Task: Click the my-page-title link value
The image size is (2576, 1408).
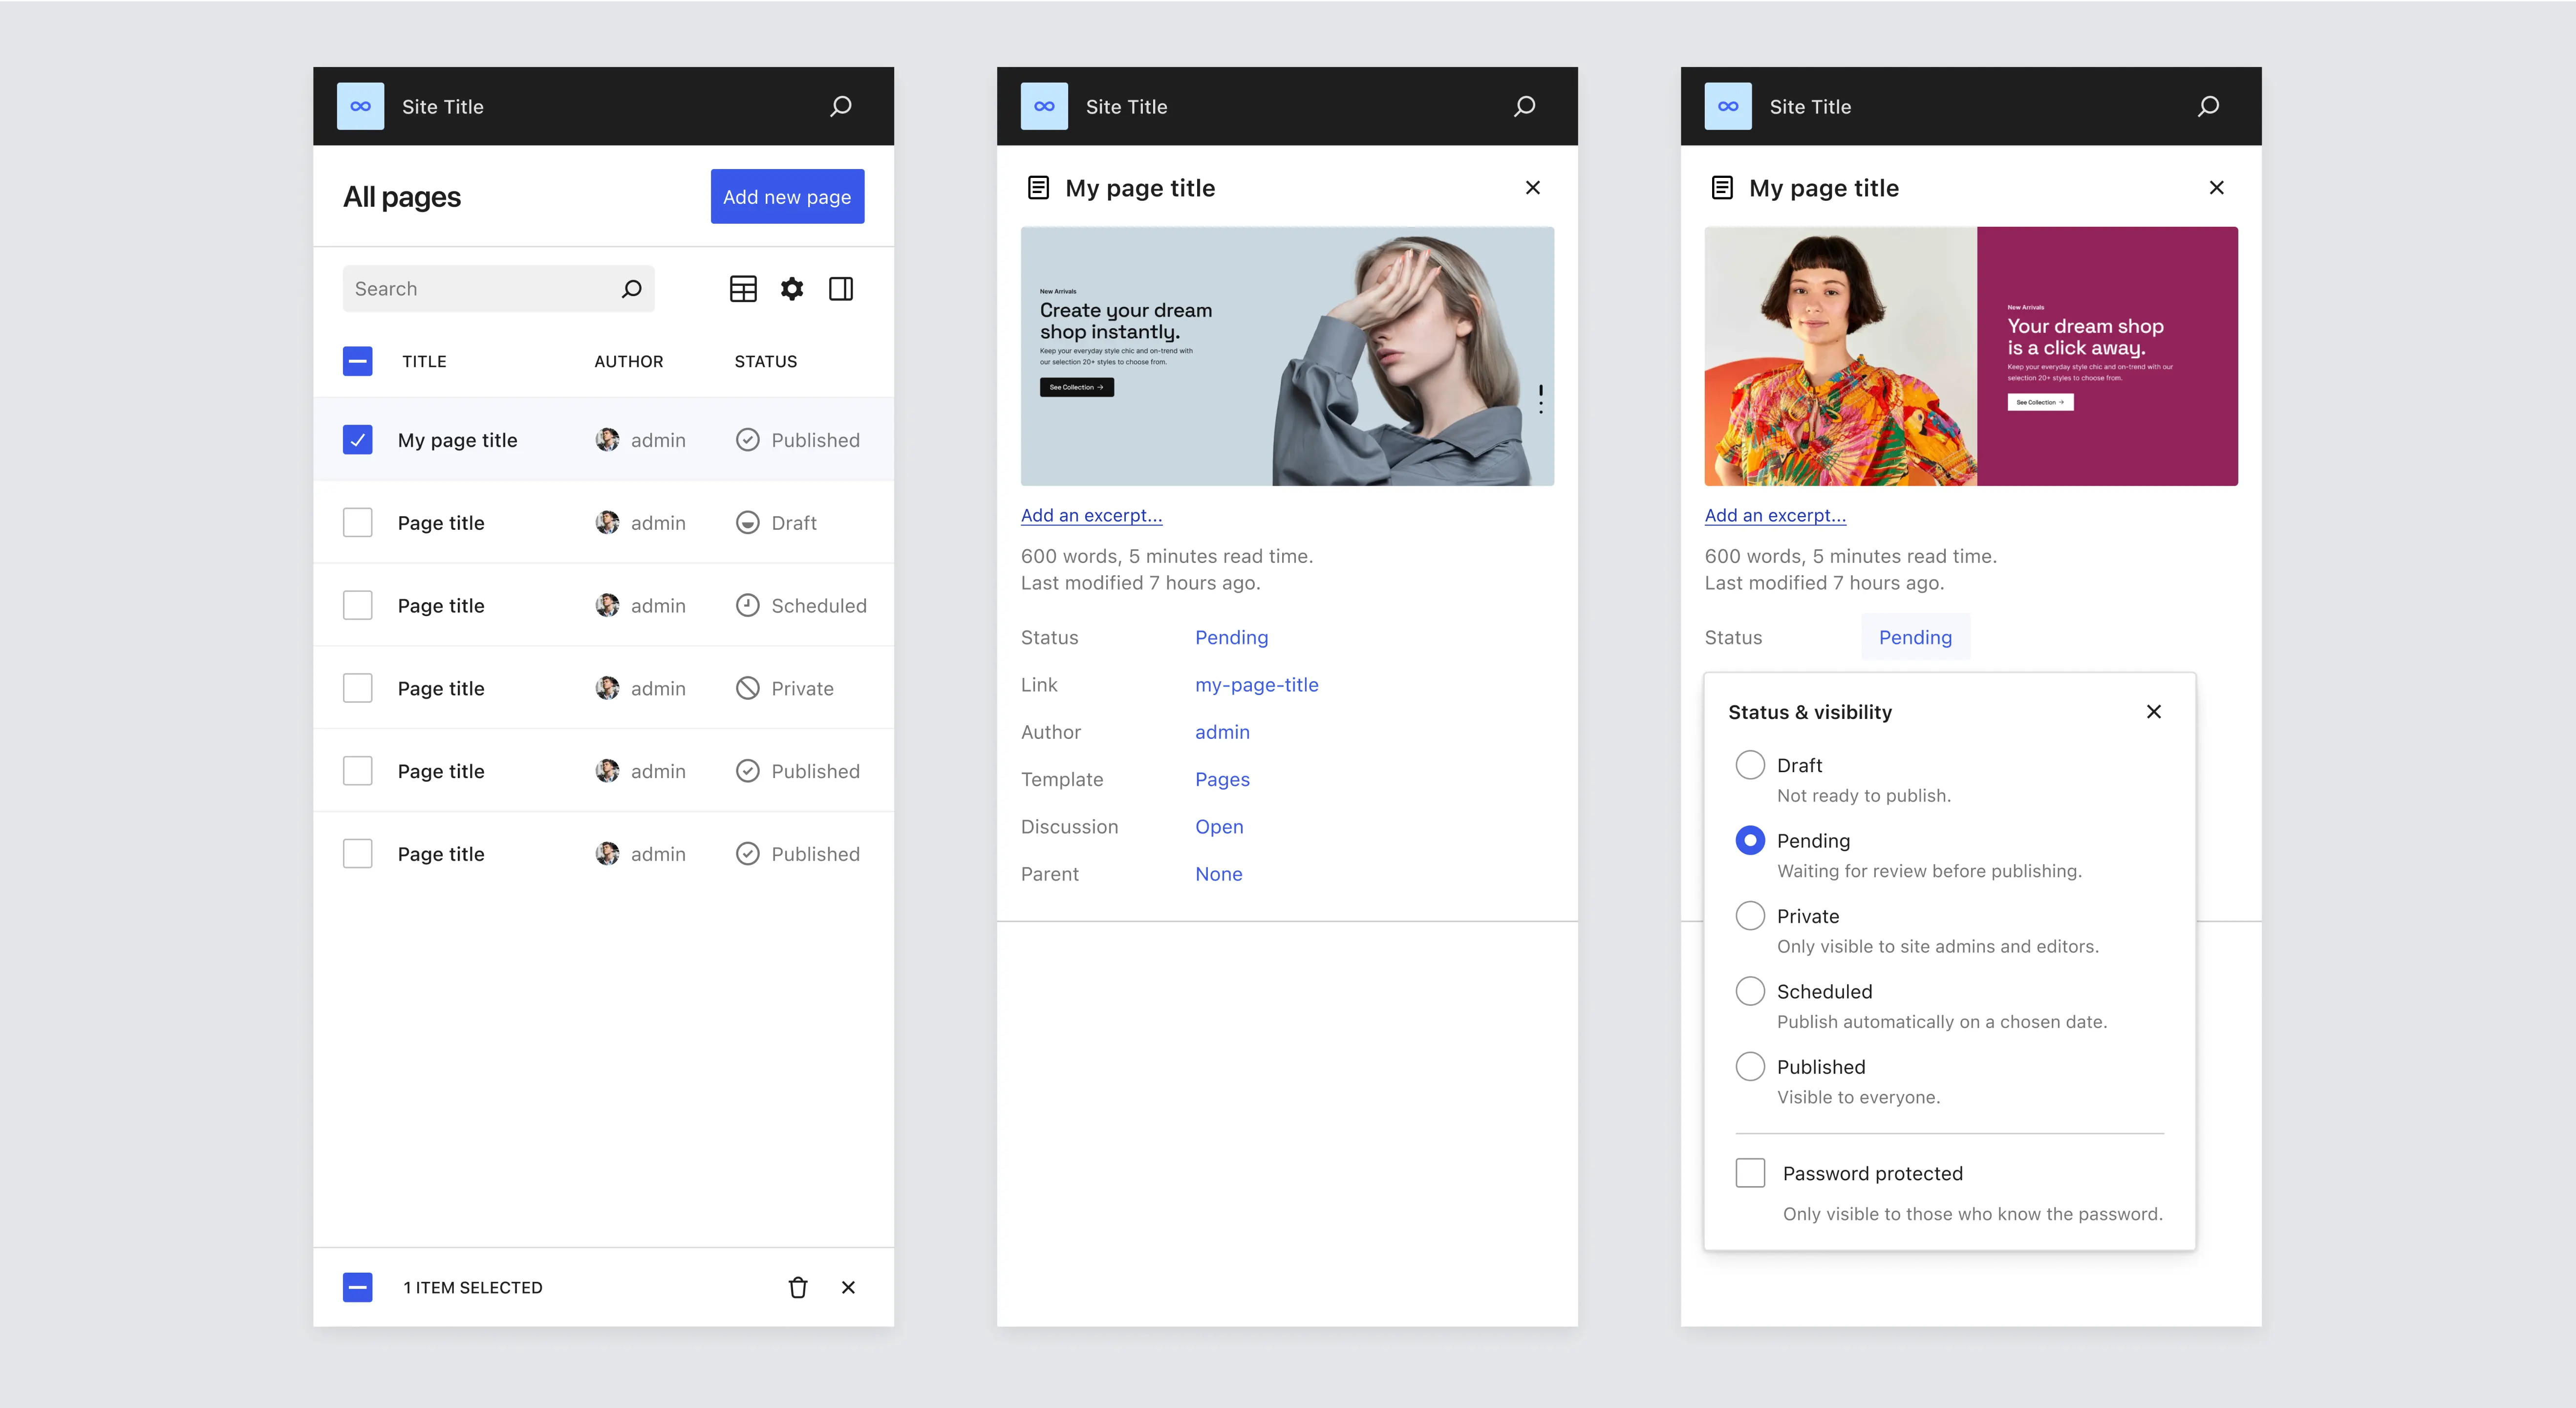Action: 1256,685
